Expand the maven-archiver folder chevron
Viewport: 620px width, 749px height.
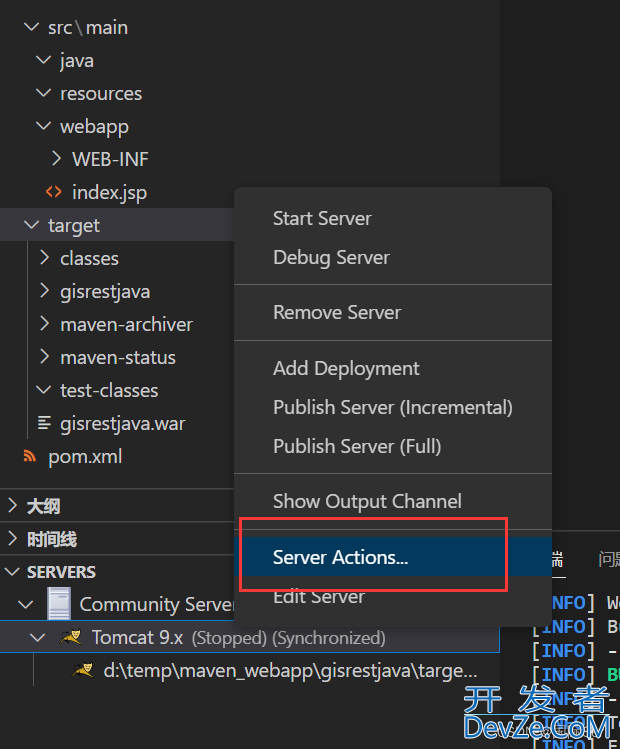coord(44,323)
